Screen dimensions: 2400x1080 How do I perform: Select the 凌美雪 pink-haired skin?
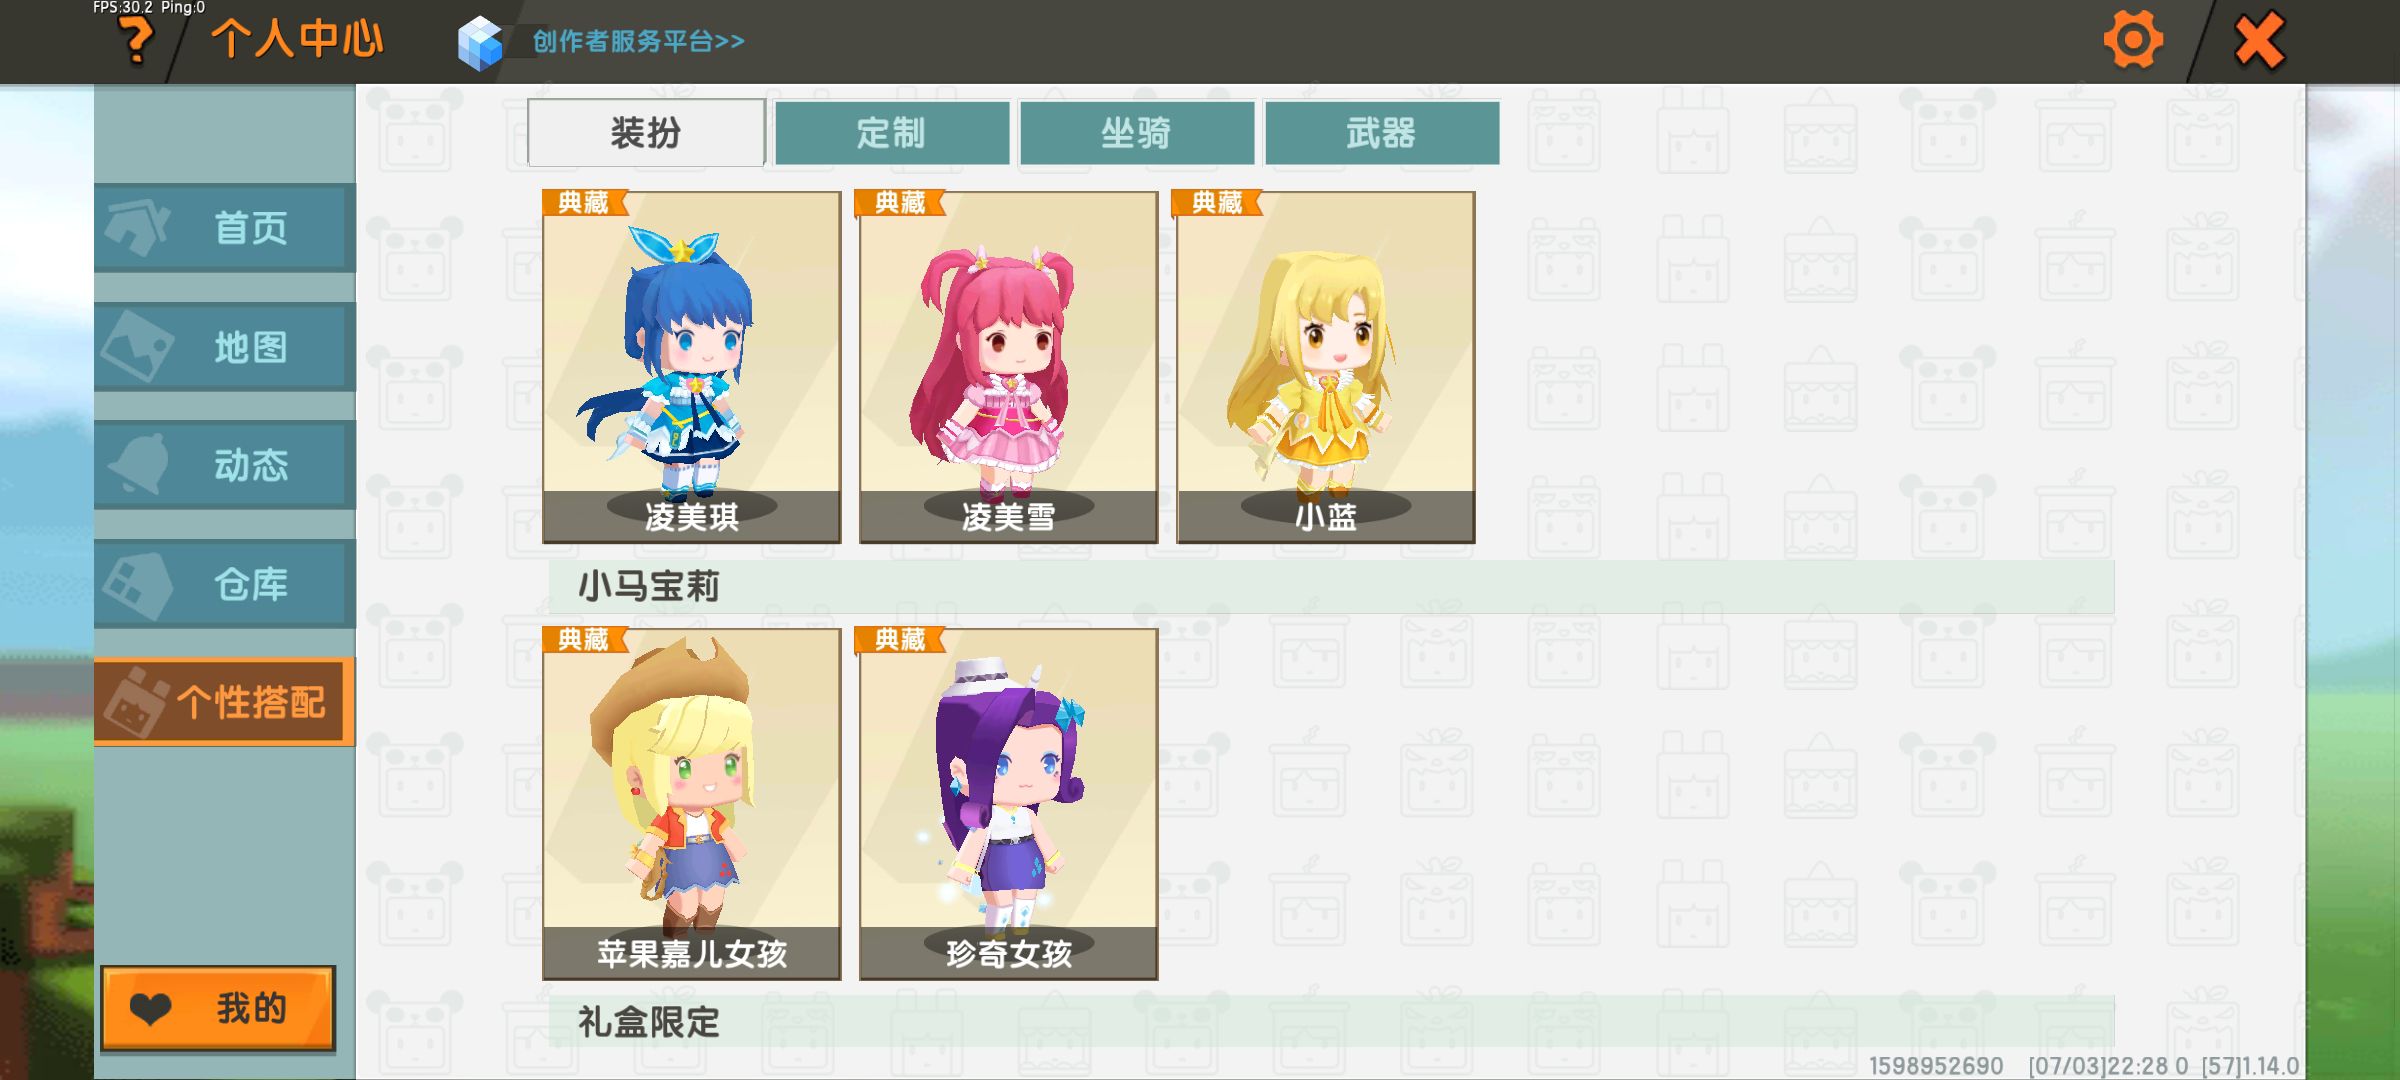pos(1008,367)
